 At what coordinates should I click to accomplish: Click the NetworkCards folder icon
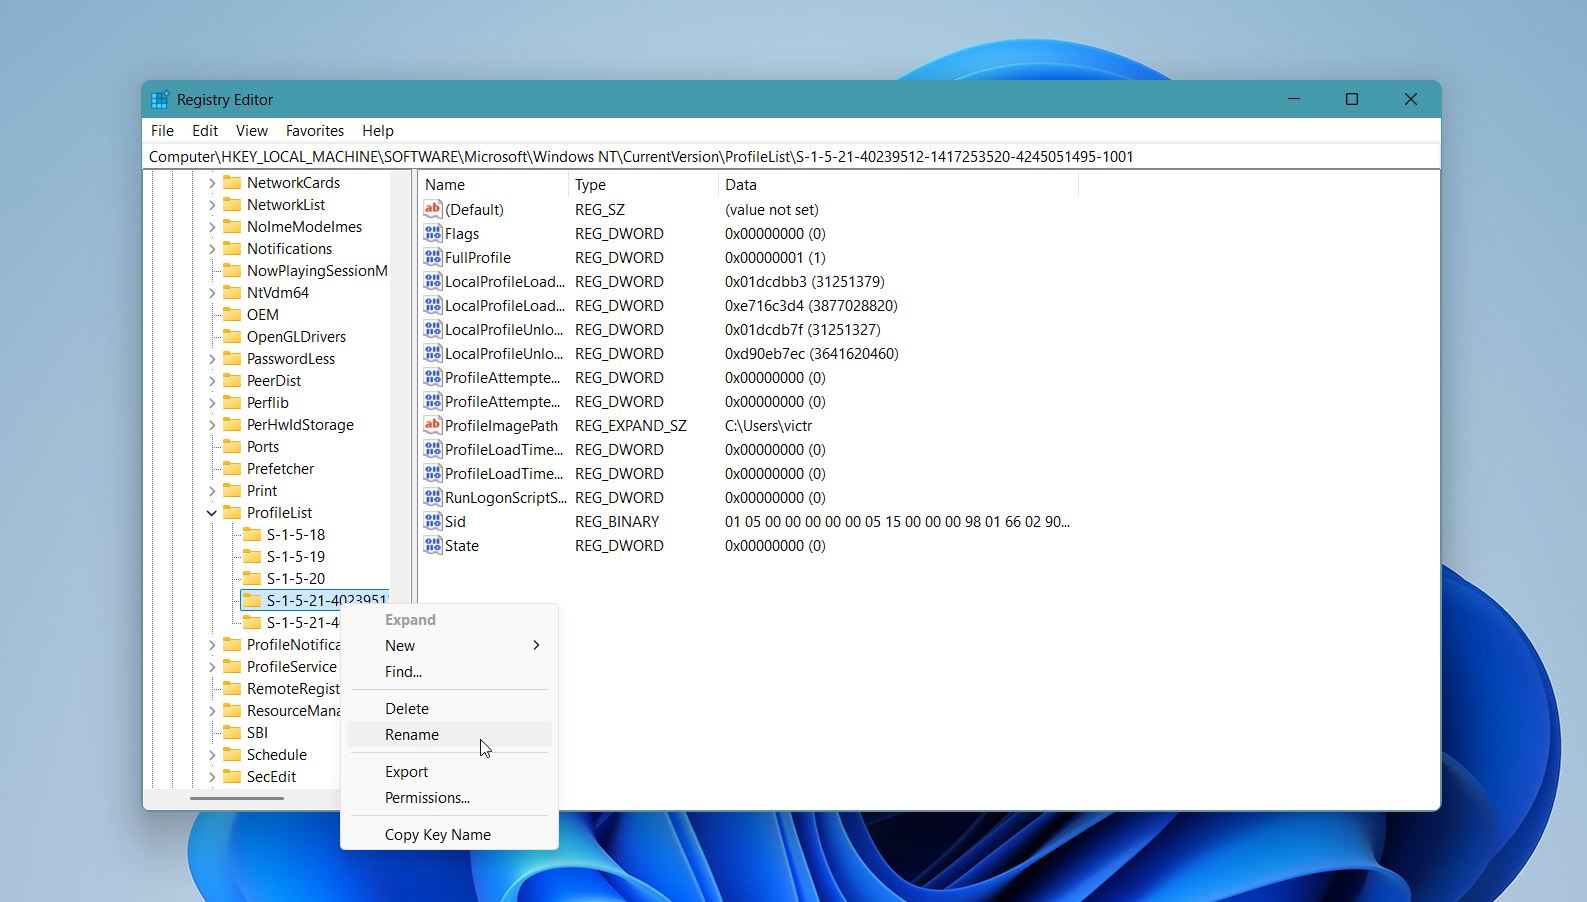pos(232,182)
